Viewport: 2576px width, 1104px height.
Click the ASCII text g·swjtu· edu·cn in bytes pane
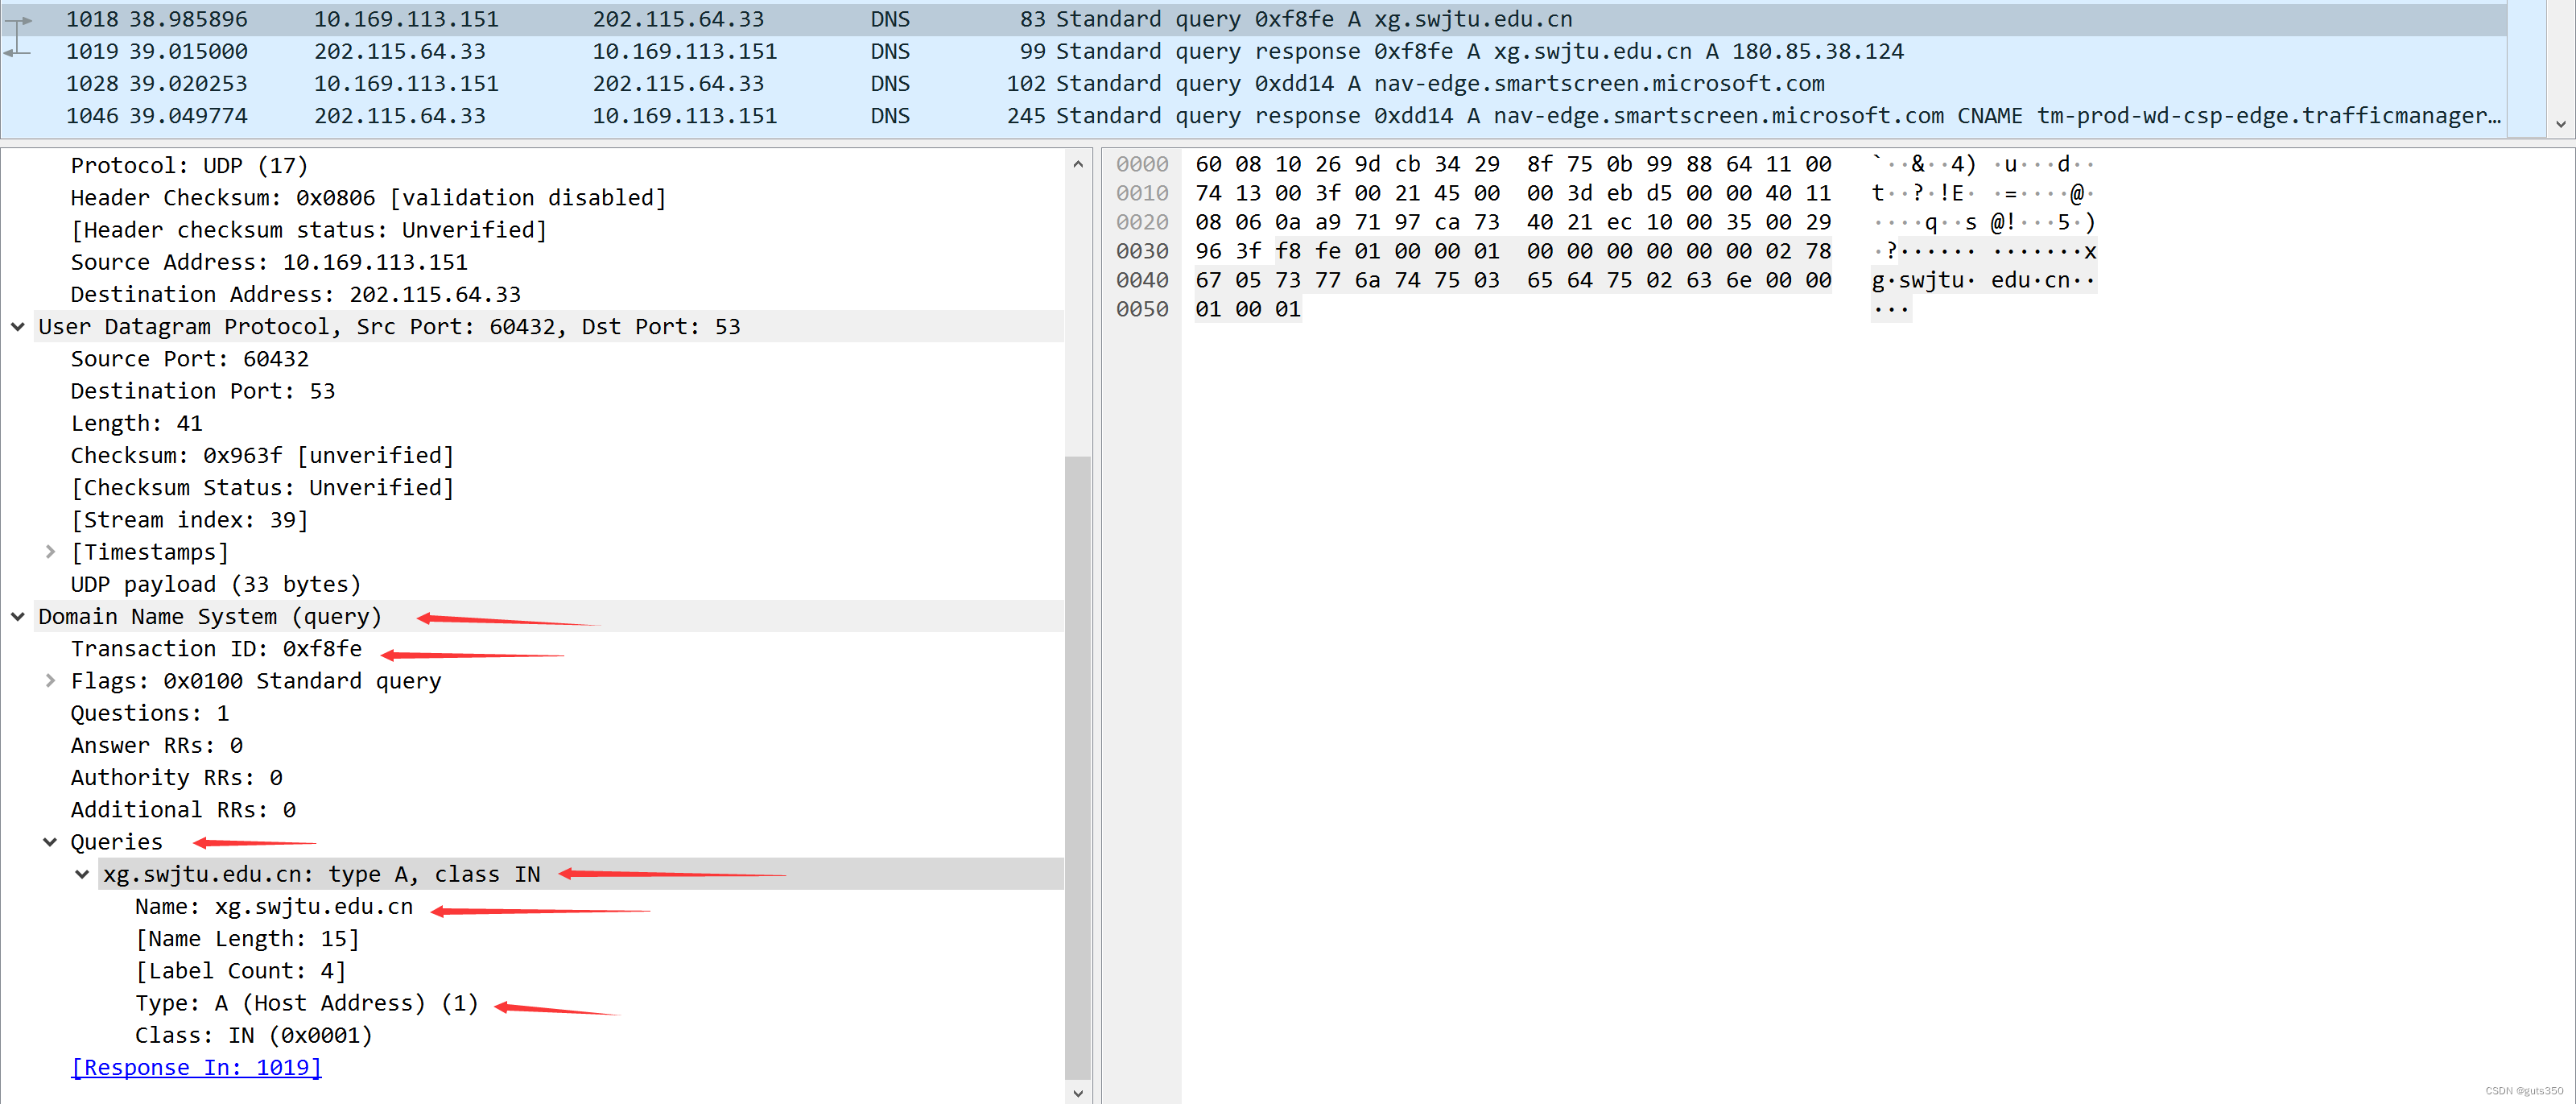pos(1983,280)
